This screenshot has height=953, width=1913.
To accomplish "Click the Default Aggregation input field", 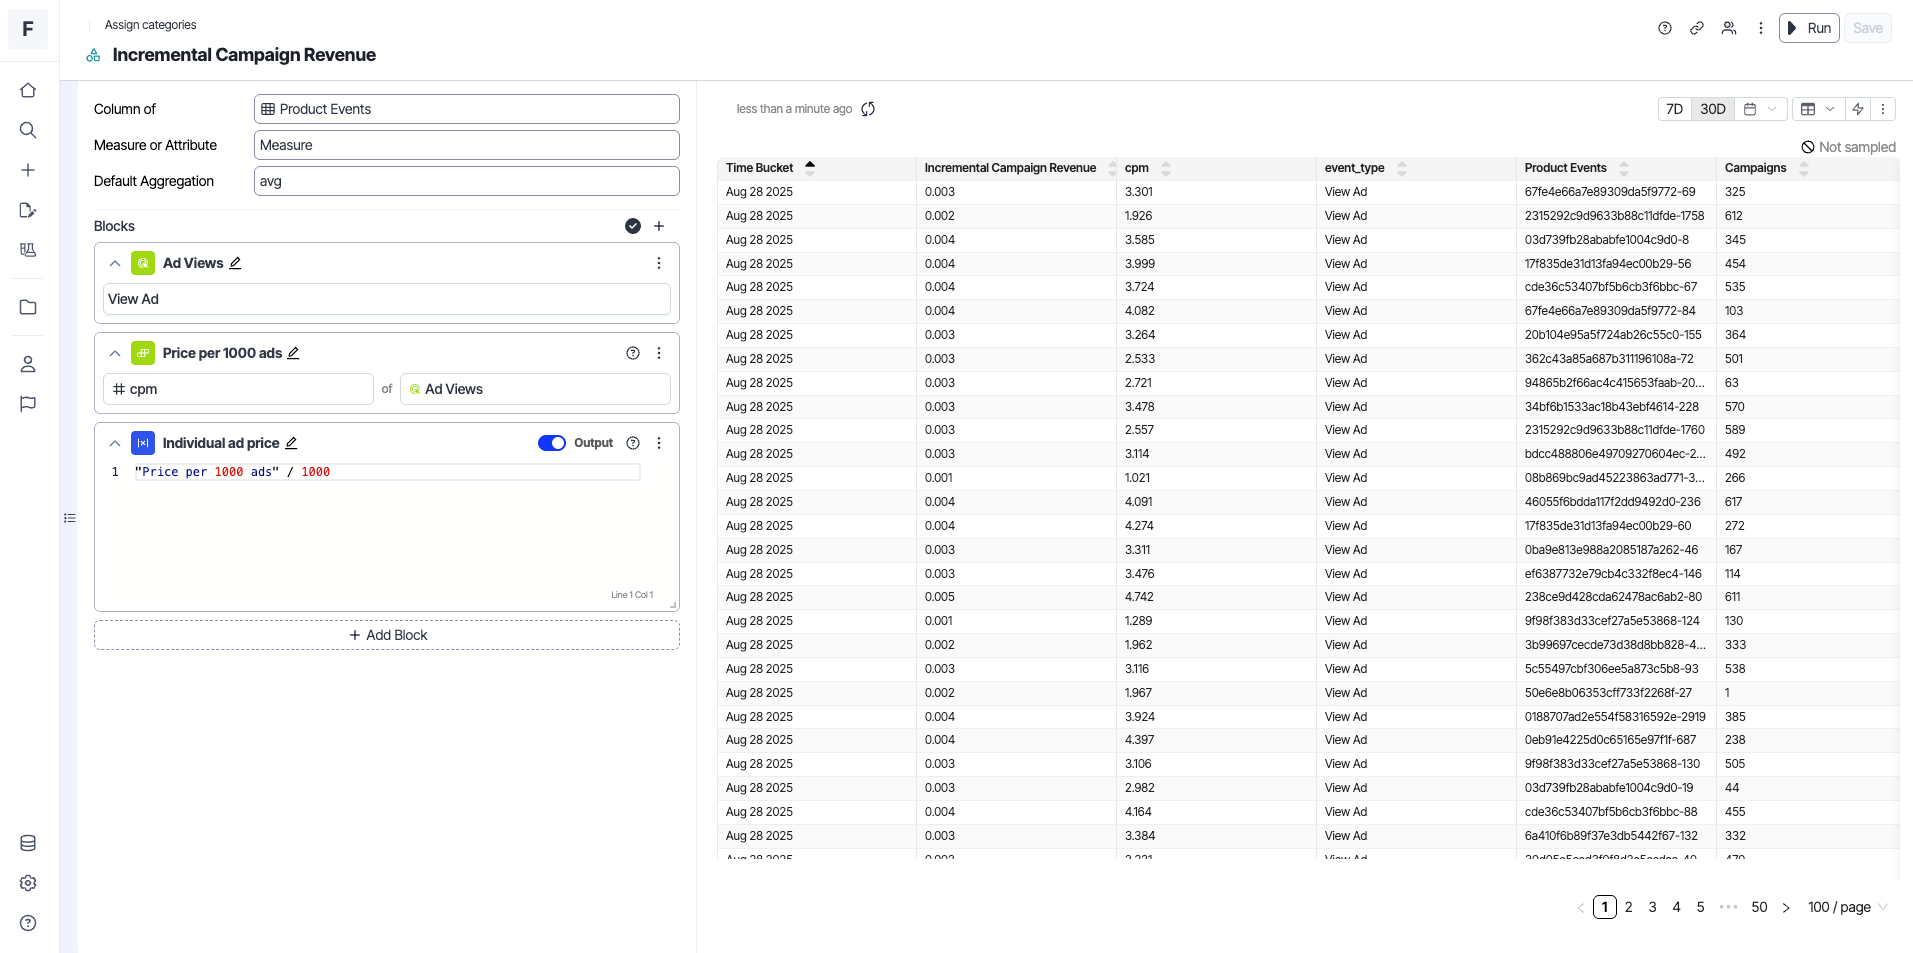I will [467, 181].
